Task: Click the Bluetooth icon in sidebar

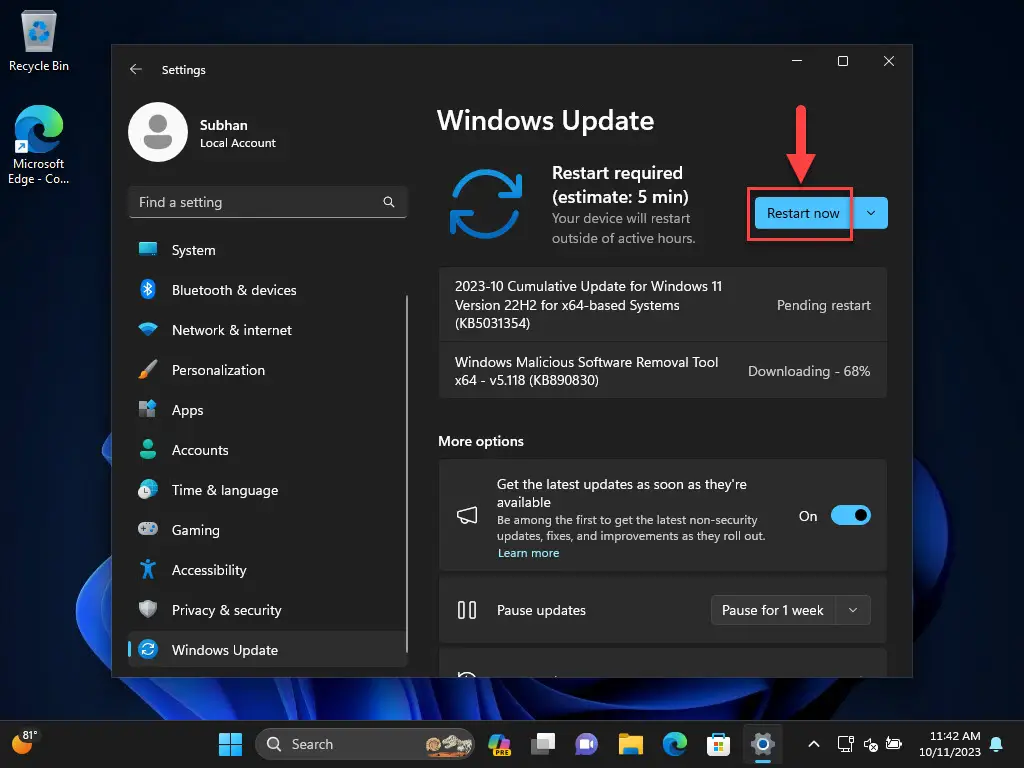Action: tap(148, 289)
